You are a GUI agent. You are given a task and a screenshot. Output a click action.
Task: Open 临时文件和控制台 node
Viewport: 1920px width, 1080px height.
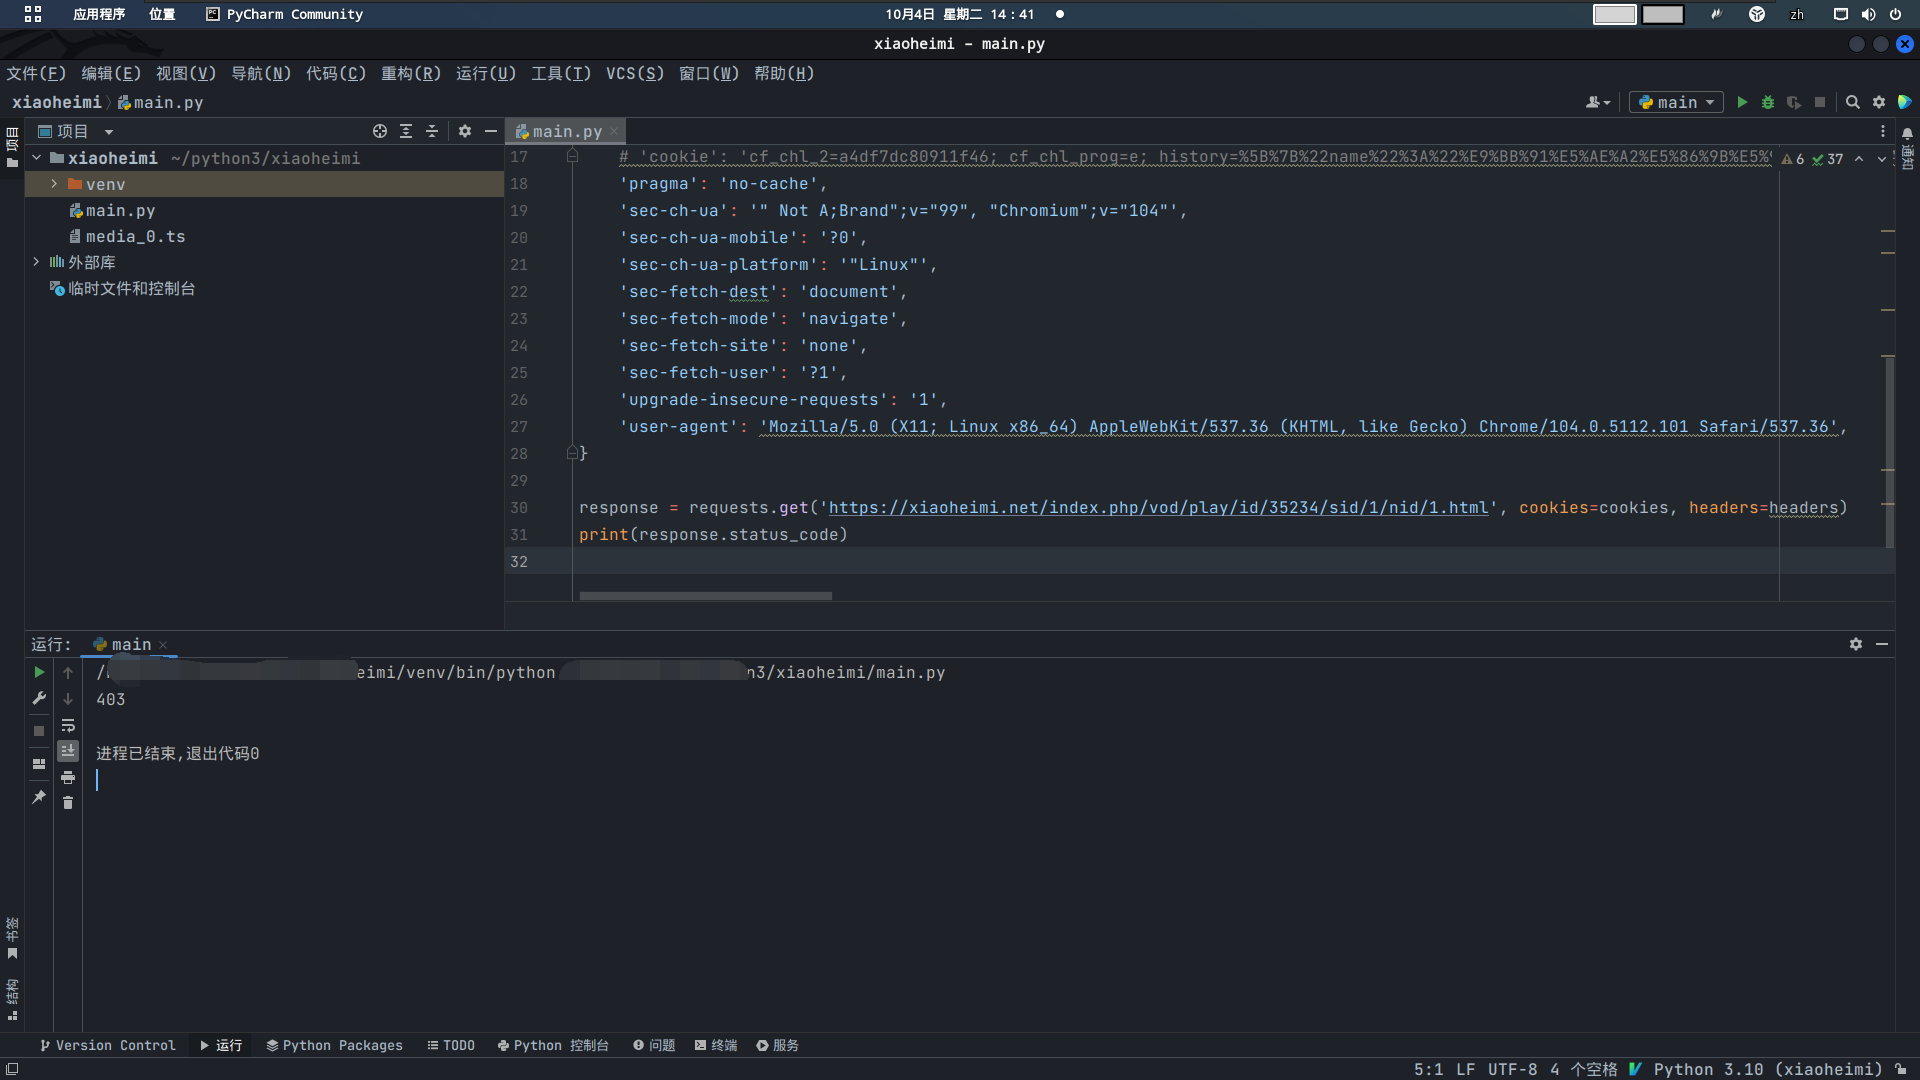(x=122, y=288)
